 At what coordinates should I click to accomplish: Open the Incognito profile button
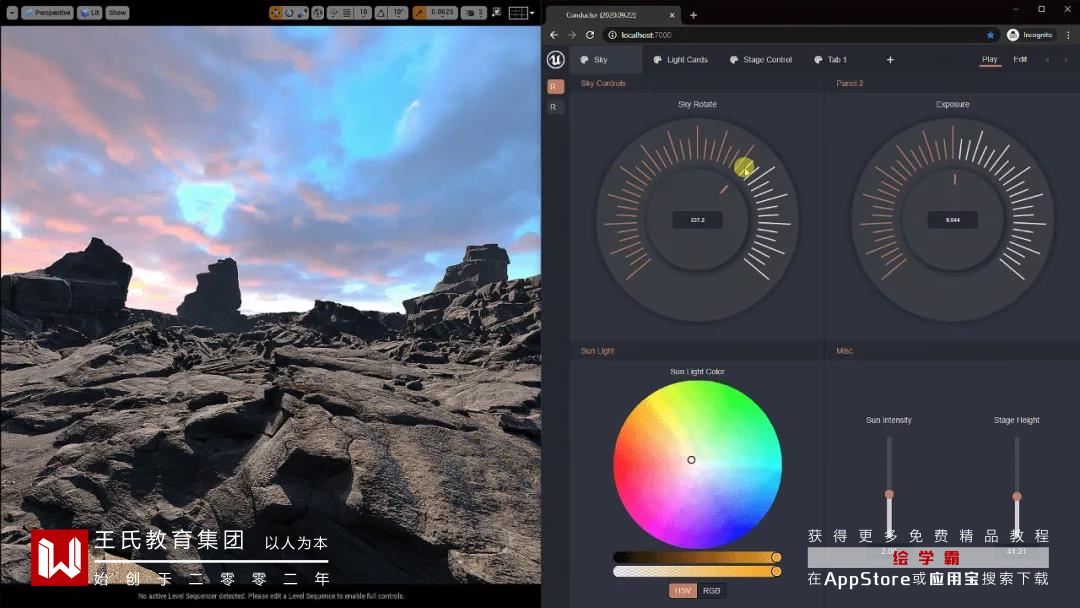click(x=1030, y=34)
